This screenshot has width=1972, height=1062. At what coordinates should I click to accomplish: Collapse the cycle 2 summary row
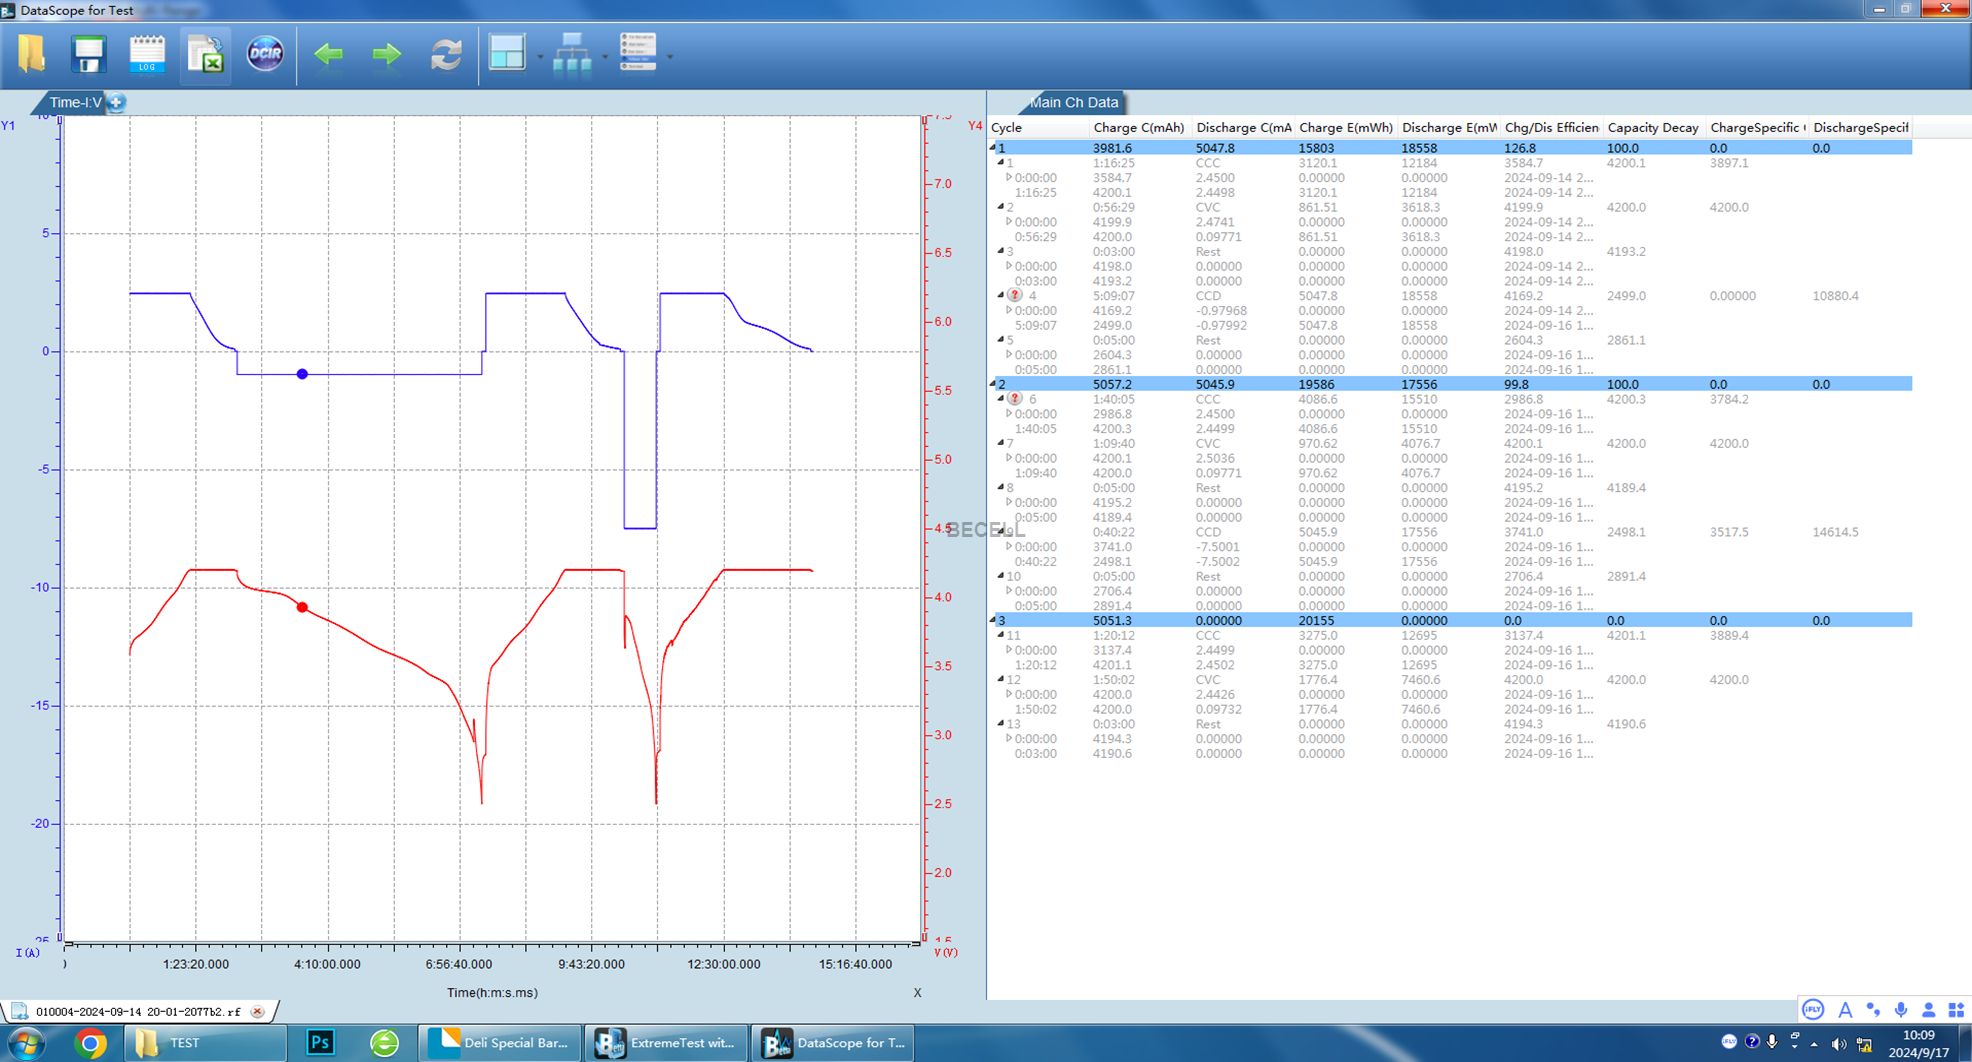coord(993,384)
